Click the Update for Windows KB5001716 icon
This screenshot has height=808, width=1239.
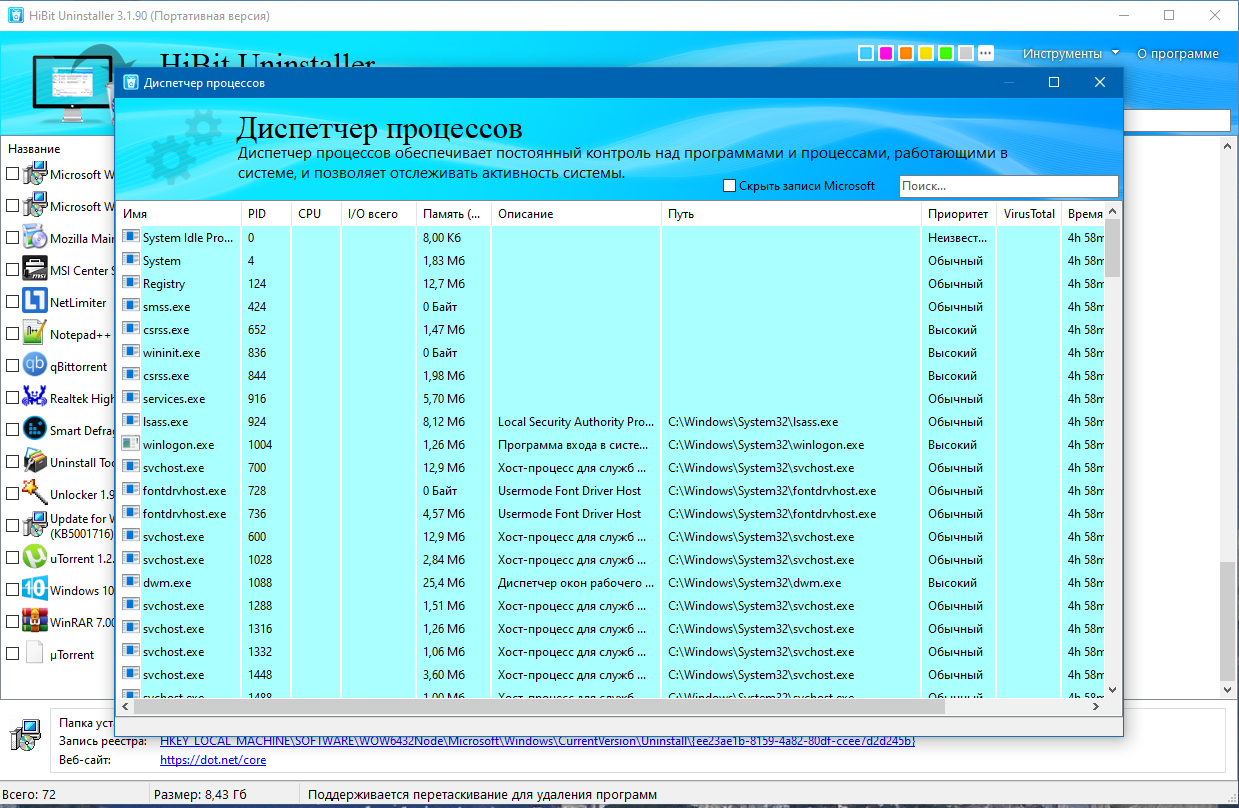click(x=35, y=525)
